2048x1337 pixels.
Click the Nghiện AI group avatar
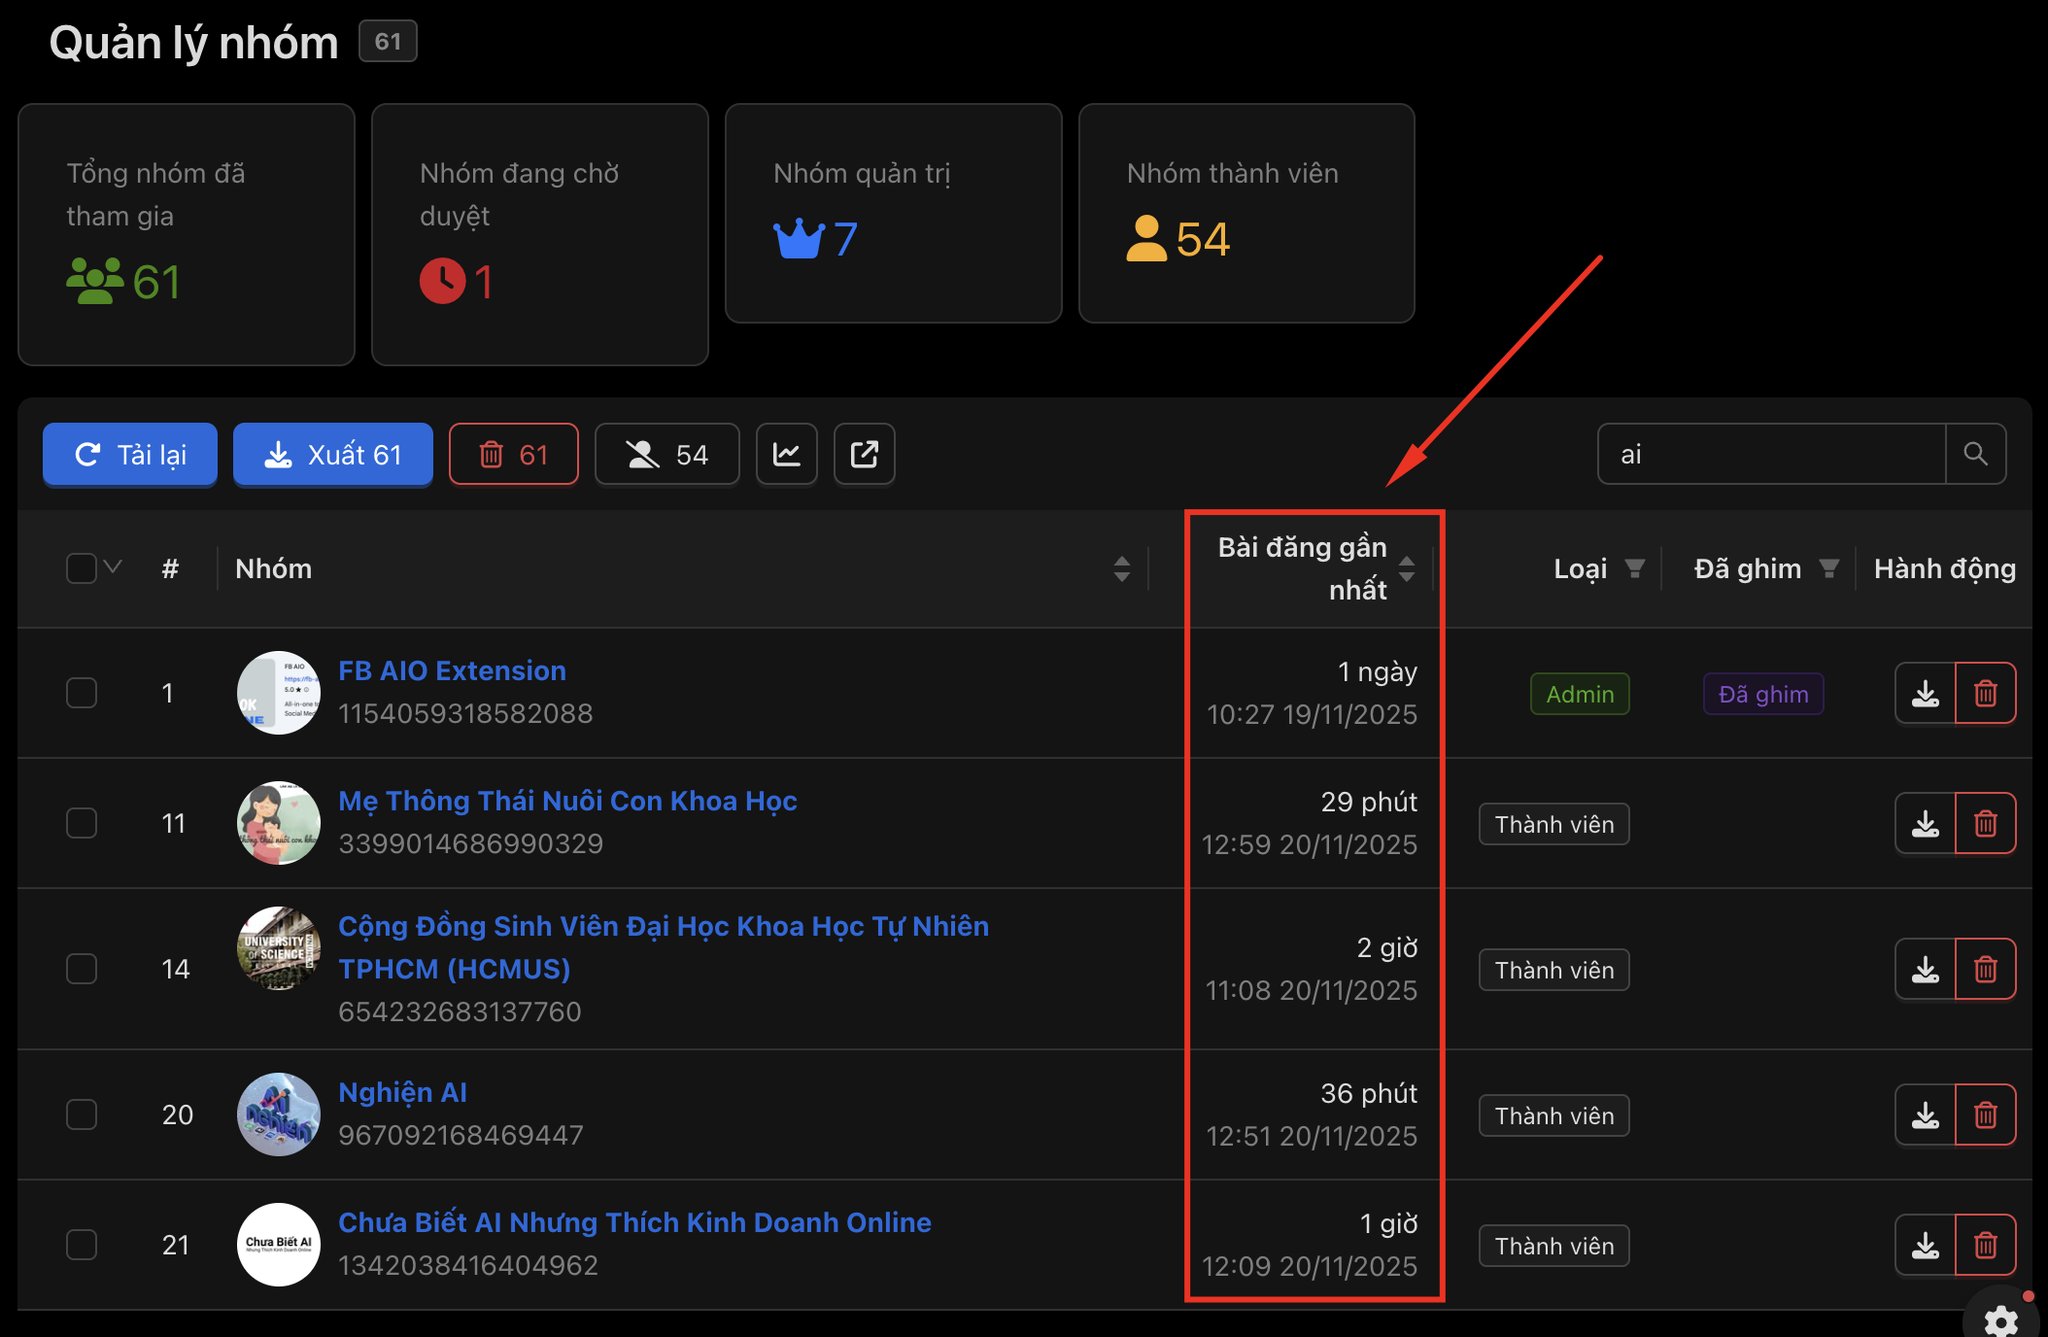(279, 1115)
